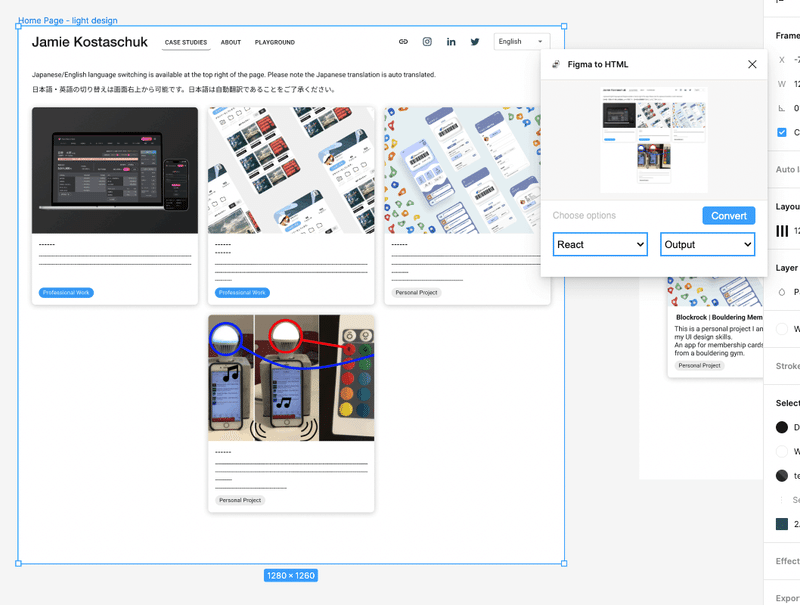Screen dimensions: 800x605
Task: Toggle the checked checkbox in Frame panel
Action: [x=782, y=133]
